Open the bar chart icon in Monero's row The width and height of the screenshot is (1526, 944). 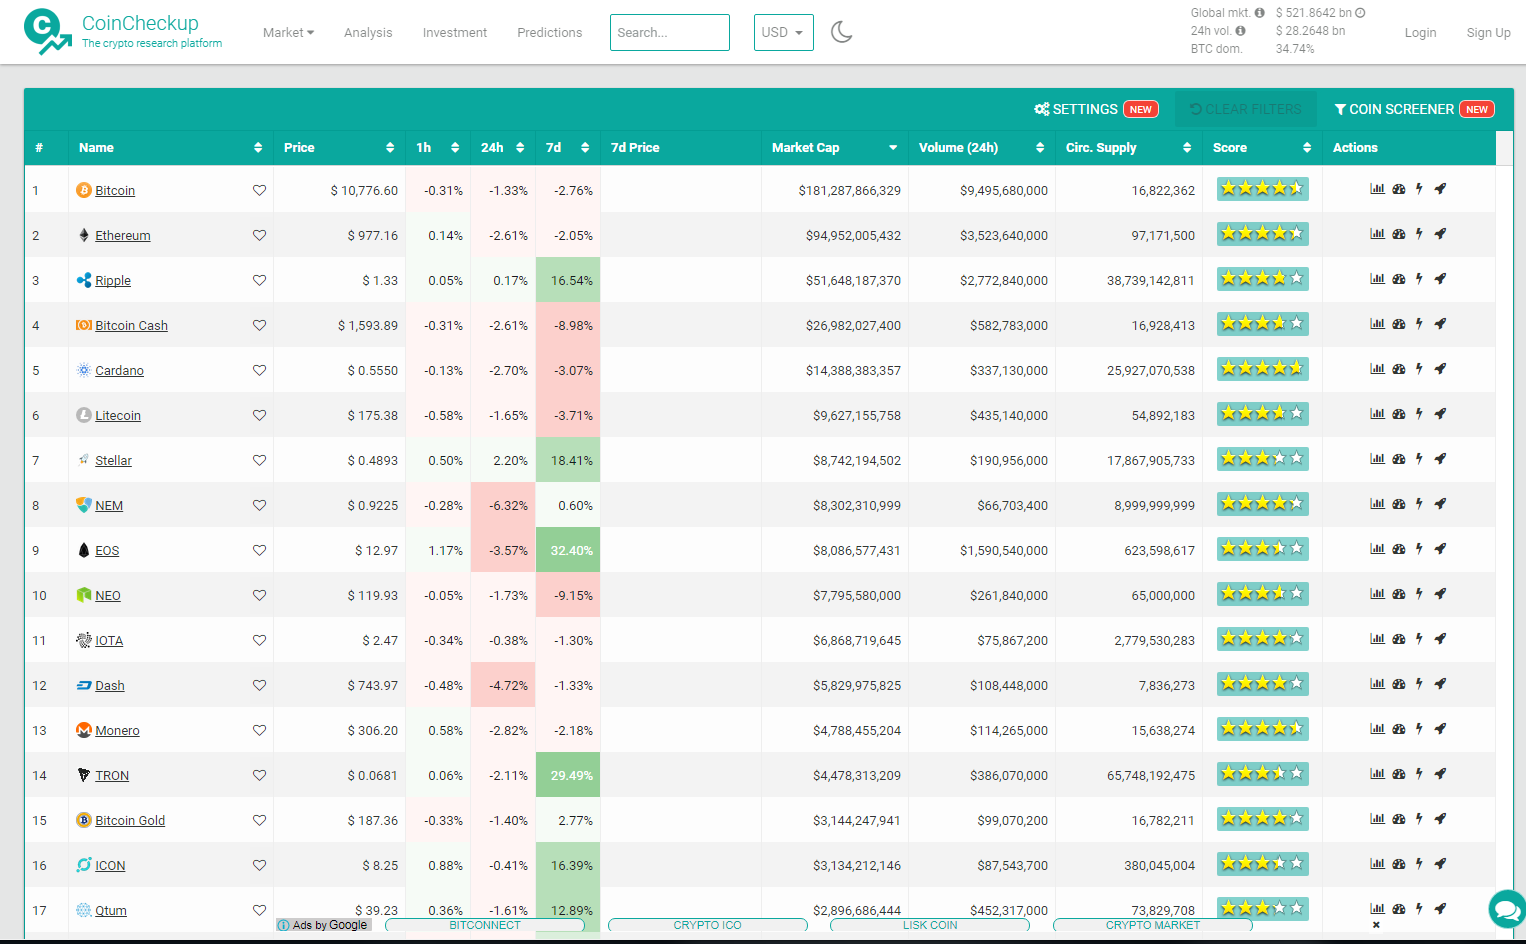(x=1377, y=728)
